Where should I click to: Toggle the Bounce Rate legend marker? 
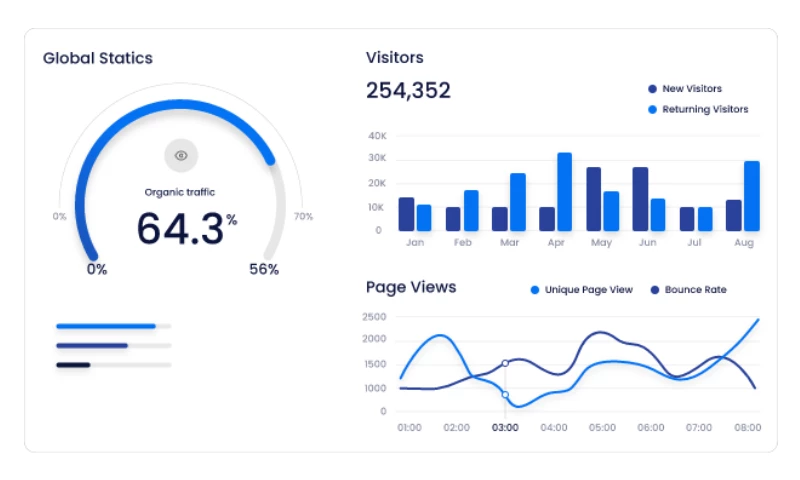pyautogui.click(x=656, y=290)
